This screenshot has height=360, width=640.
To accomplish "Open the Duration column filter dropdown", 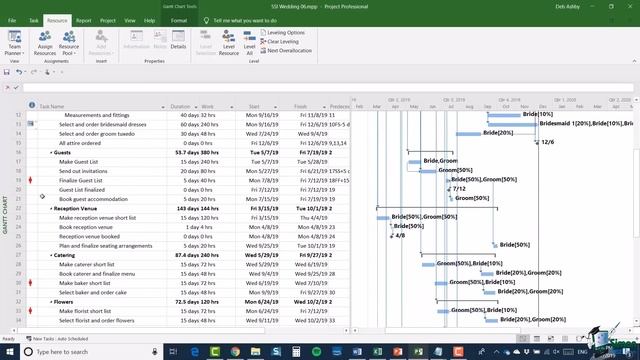I will 196,107.
